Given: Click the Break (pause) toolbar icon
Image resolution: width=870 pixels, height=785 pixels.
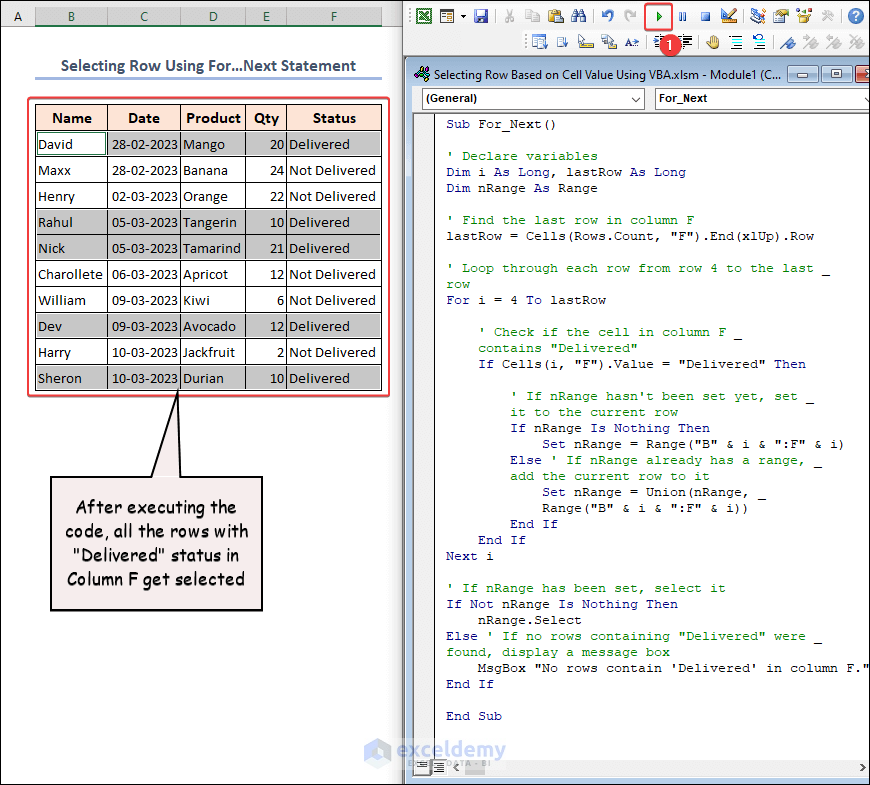Looking at the screenshot, I should tap(682, 16).
